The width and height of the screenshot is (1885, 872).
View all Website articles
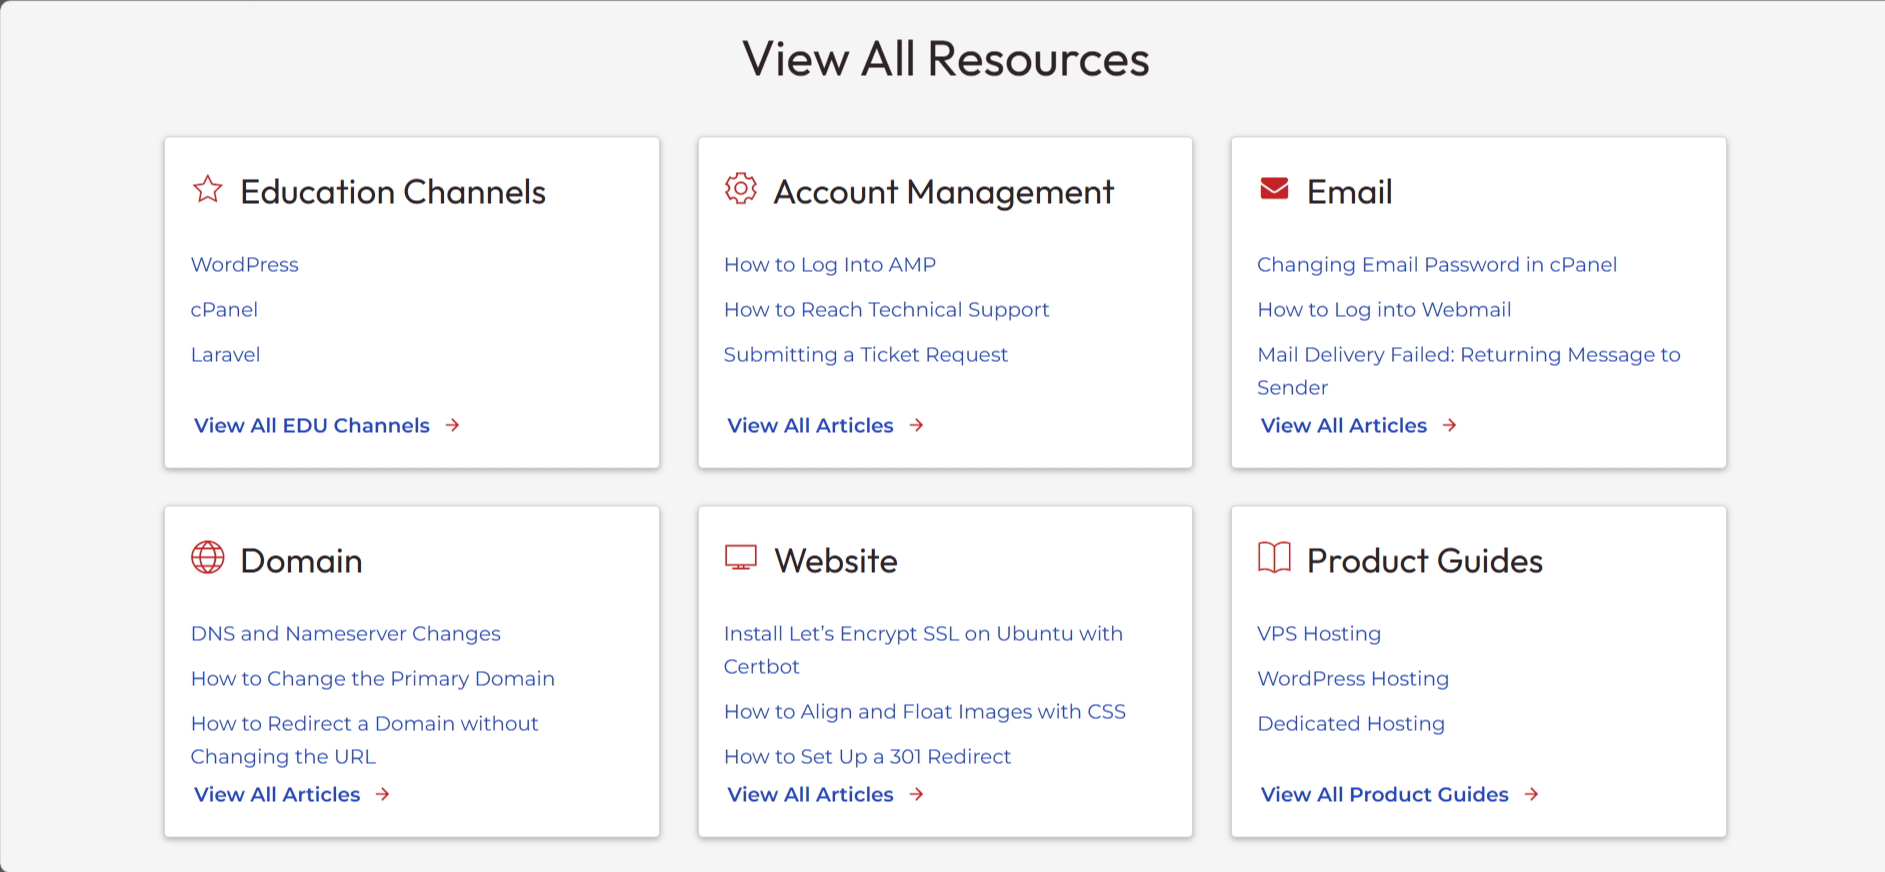pyautogui.click(x=811, y=794)
